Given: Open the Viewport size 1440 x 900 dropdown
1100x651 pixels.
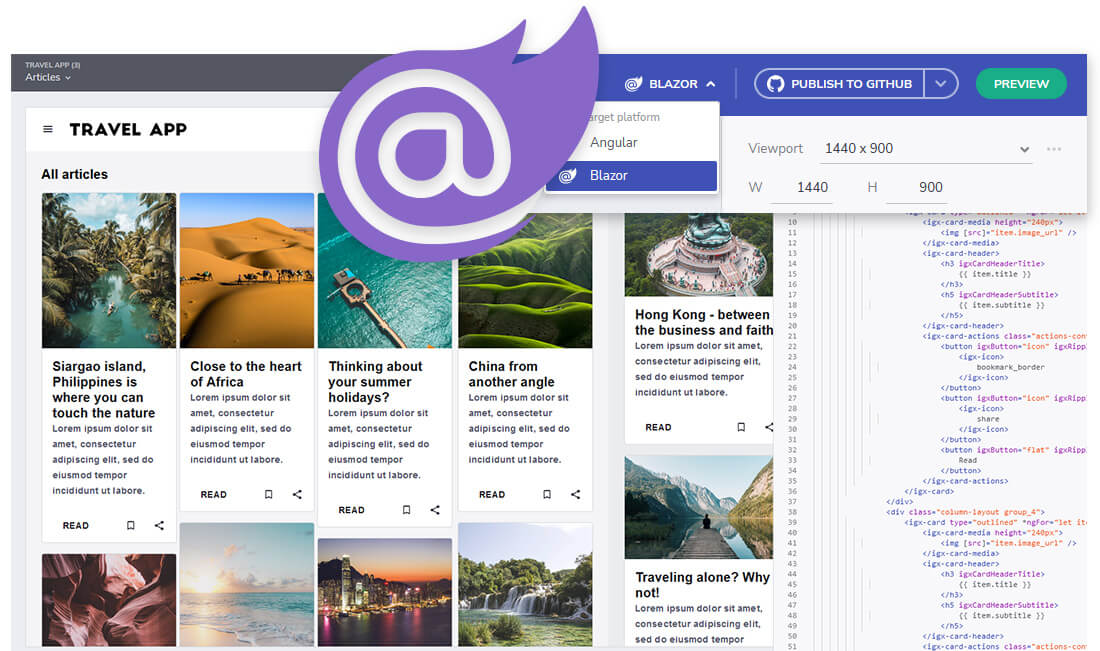Looking at the screenshot, I should (x=926, y=149).
